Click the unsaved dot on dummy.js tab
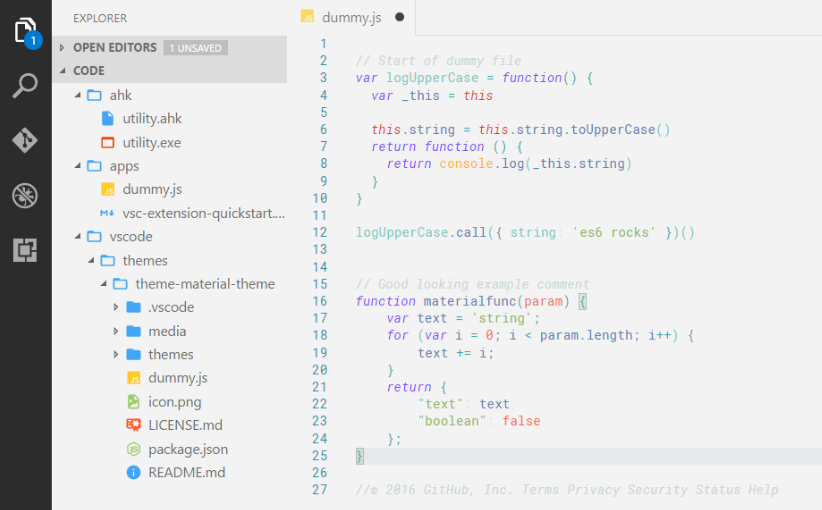Image resolution: width=822 pixels, height=510 pixels. click(399, 17)
